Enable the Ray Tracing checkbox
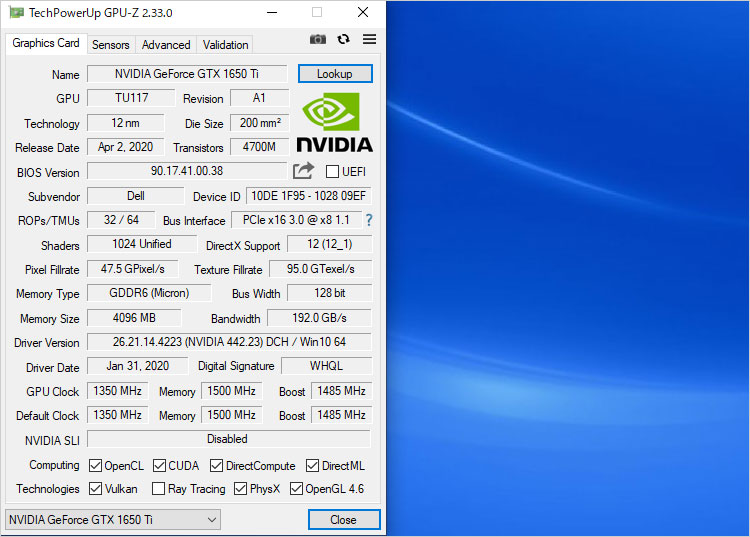Viewport: 750px width, 537px height. coord(158,488)
